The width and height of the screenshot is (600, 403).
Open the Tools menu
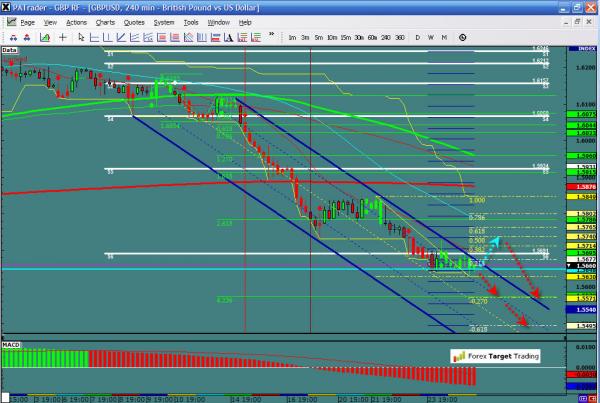(x=190, y=21)
